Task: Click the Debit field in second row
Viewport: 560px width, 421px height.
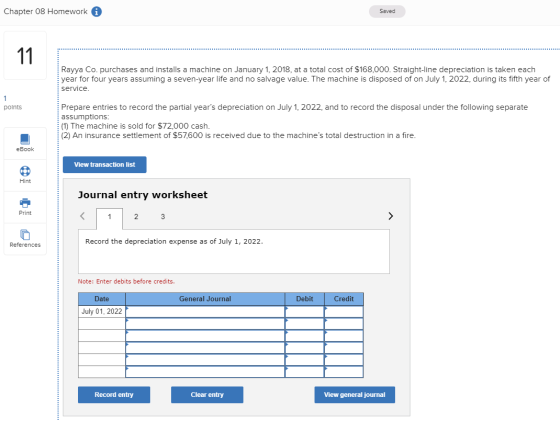Action: pos(305,324)
